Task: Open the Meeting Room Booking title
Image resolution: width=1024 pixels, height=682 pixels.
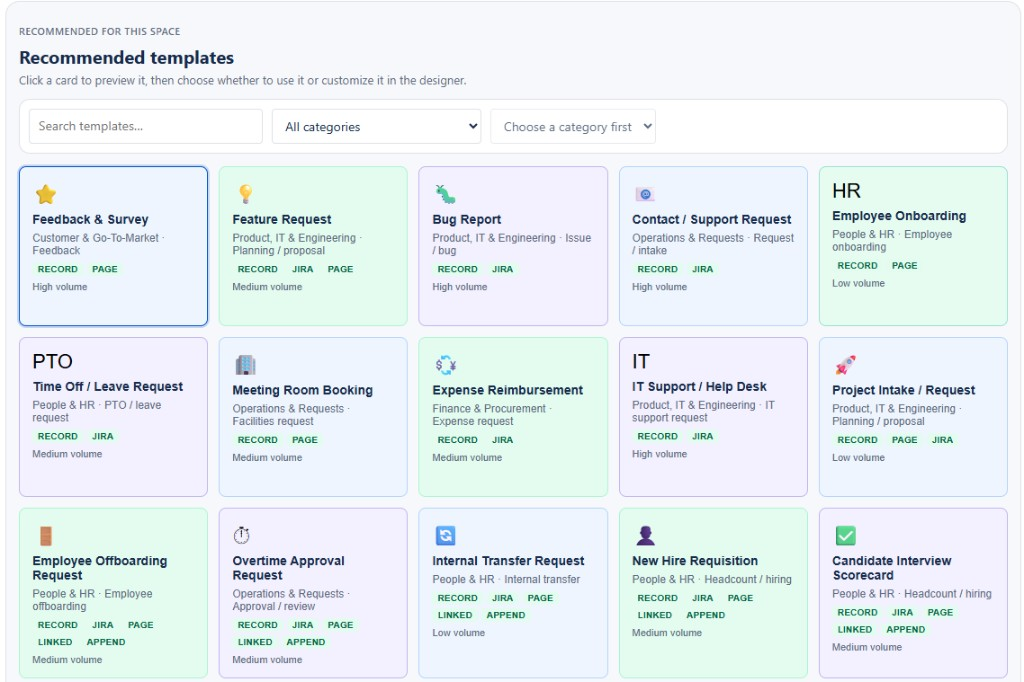Action: click(302, 390)
